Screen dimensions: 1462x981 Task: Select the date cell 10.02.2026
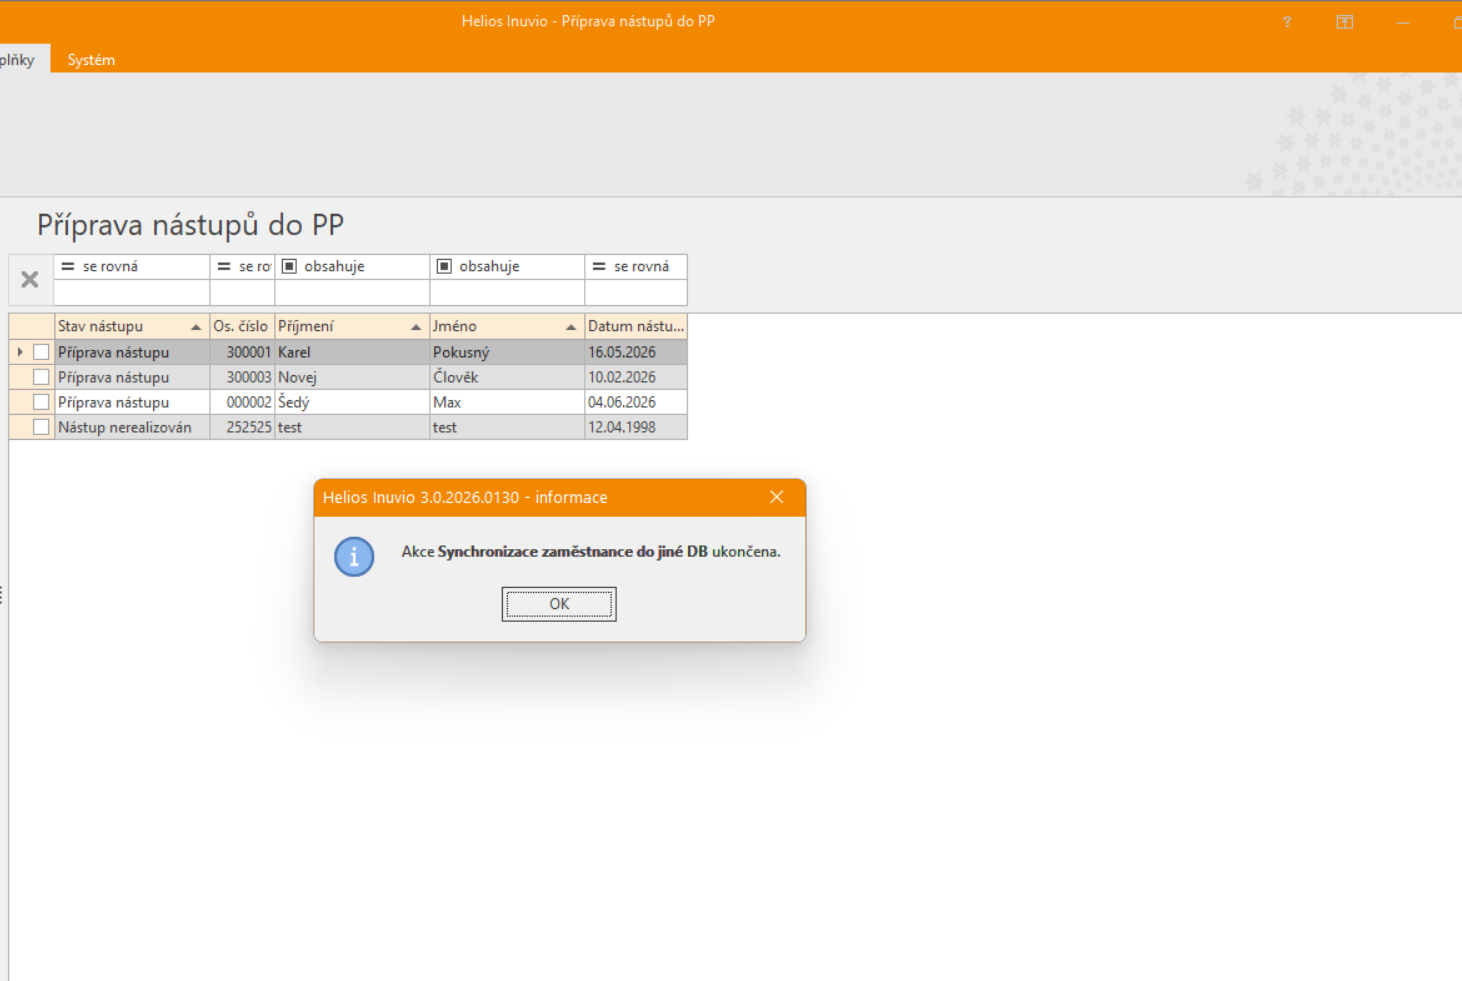(636, 377)
